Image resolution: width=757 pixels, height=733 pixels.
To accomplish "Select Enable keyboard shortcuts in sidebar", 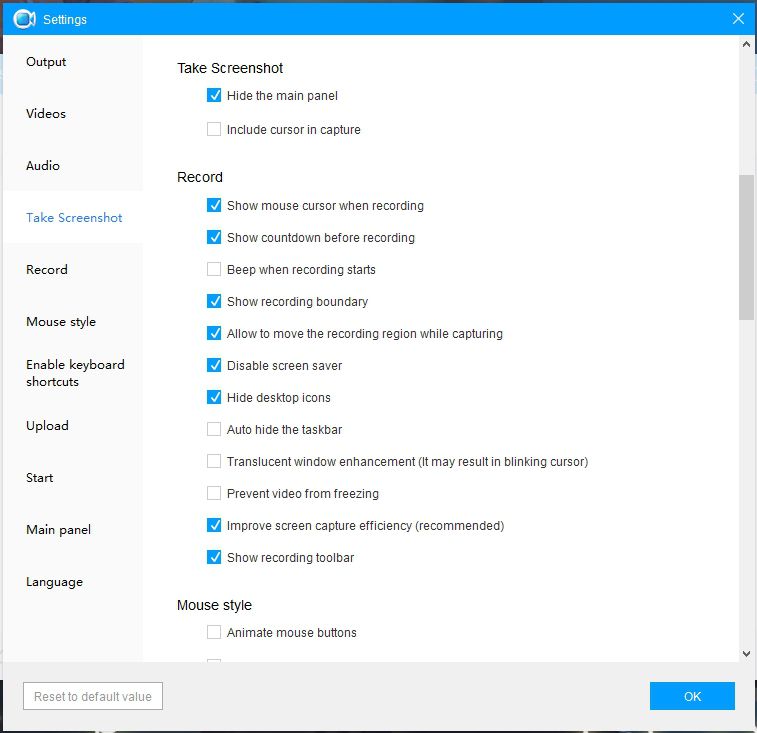I will click(x=75, y=373).
